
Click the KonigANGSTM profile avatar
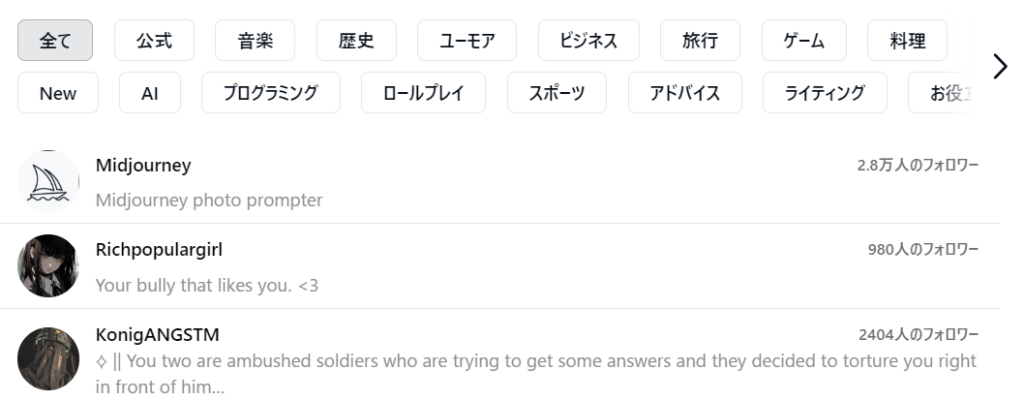pyautogui.click(x=48, y=359)
